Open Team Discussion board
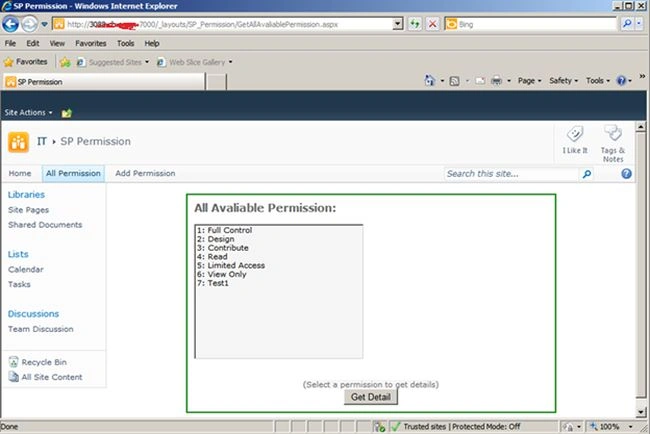Viewport: 650px width, 434px height. [x=41, y=329]
